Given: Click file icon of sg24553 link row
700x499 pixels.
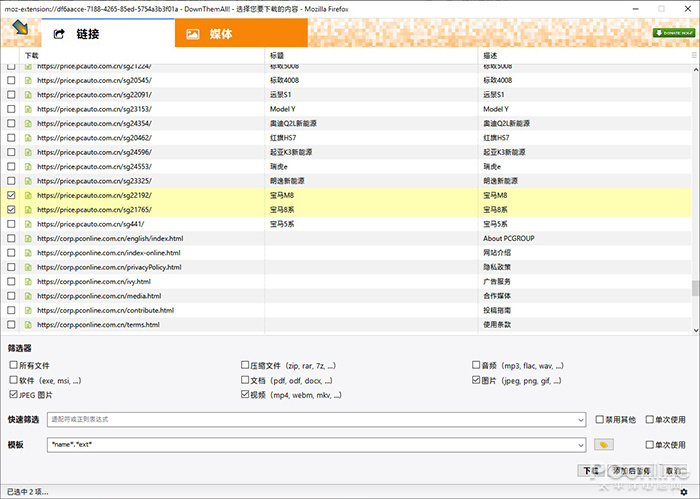Looking at the screenshot, I should pyautogui.click(x=28, y=166).
